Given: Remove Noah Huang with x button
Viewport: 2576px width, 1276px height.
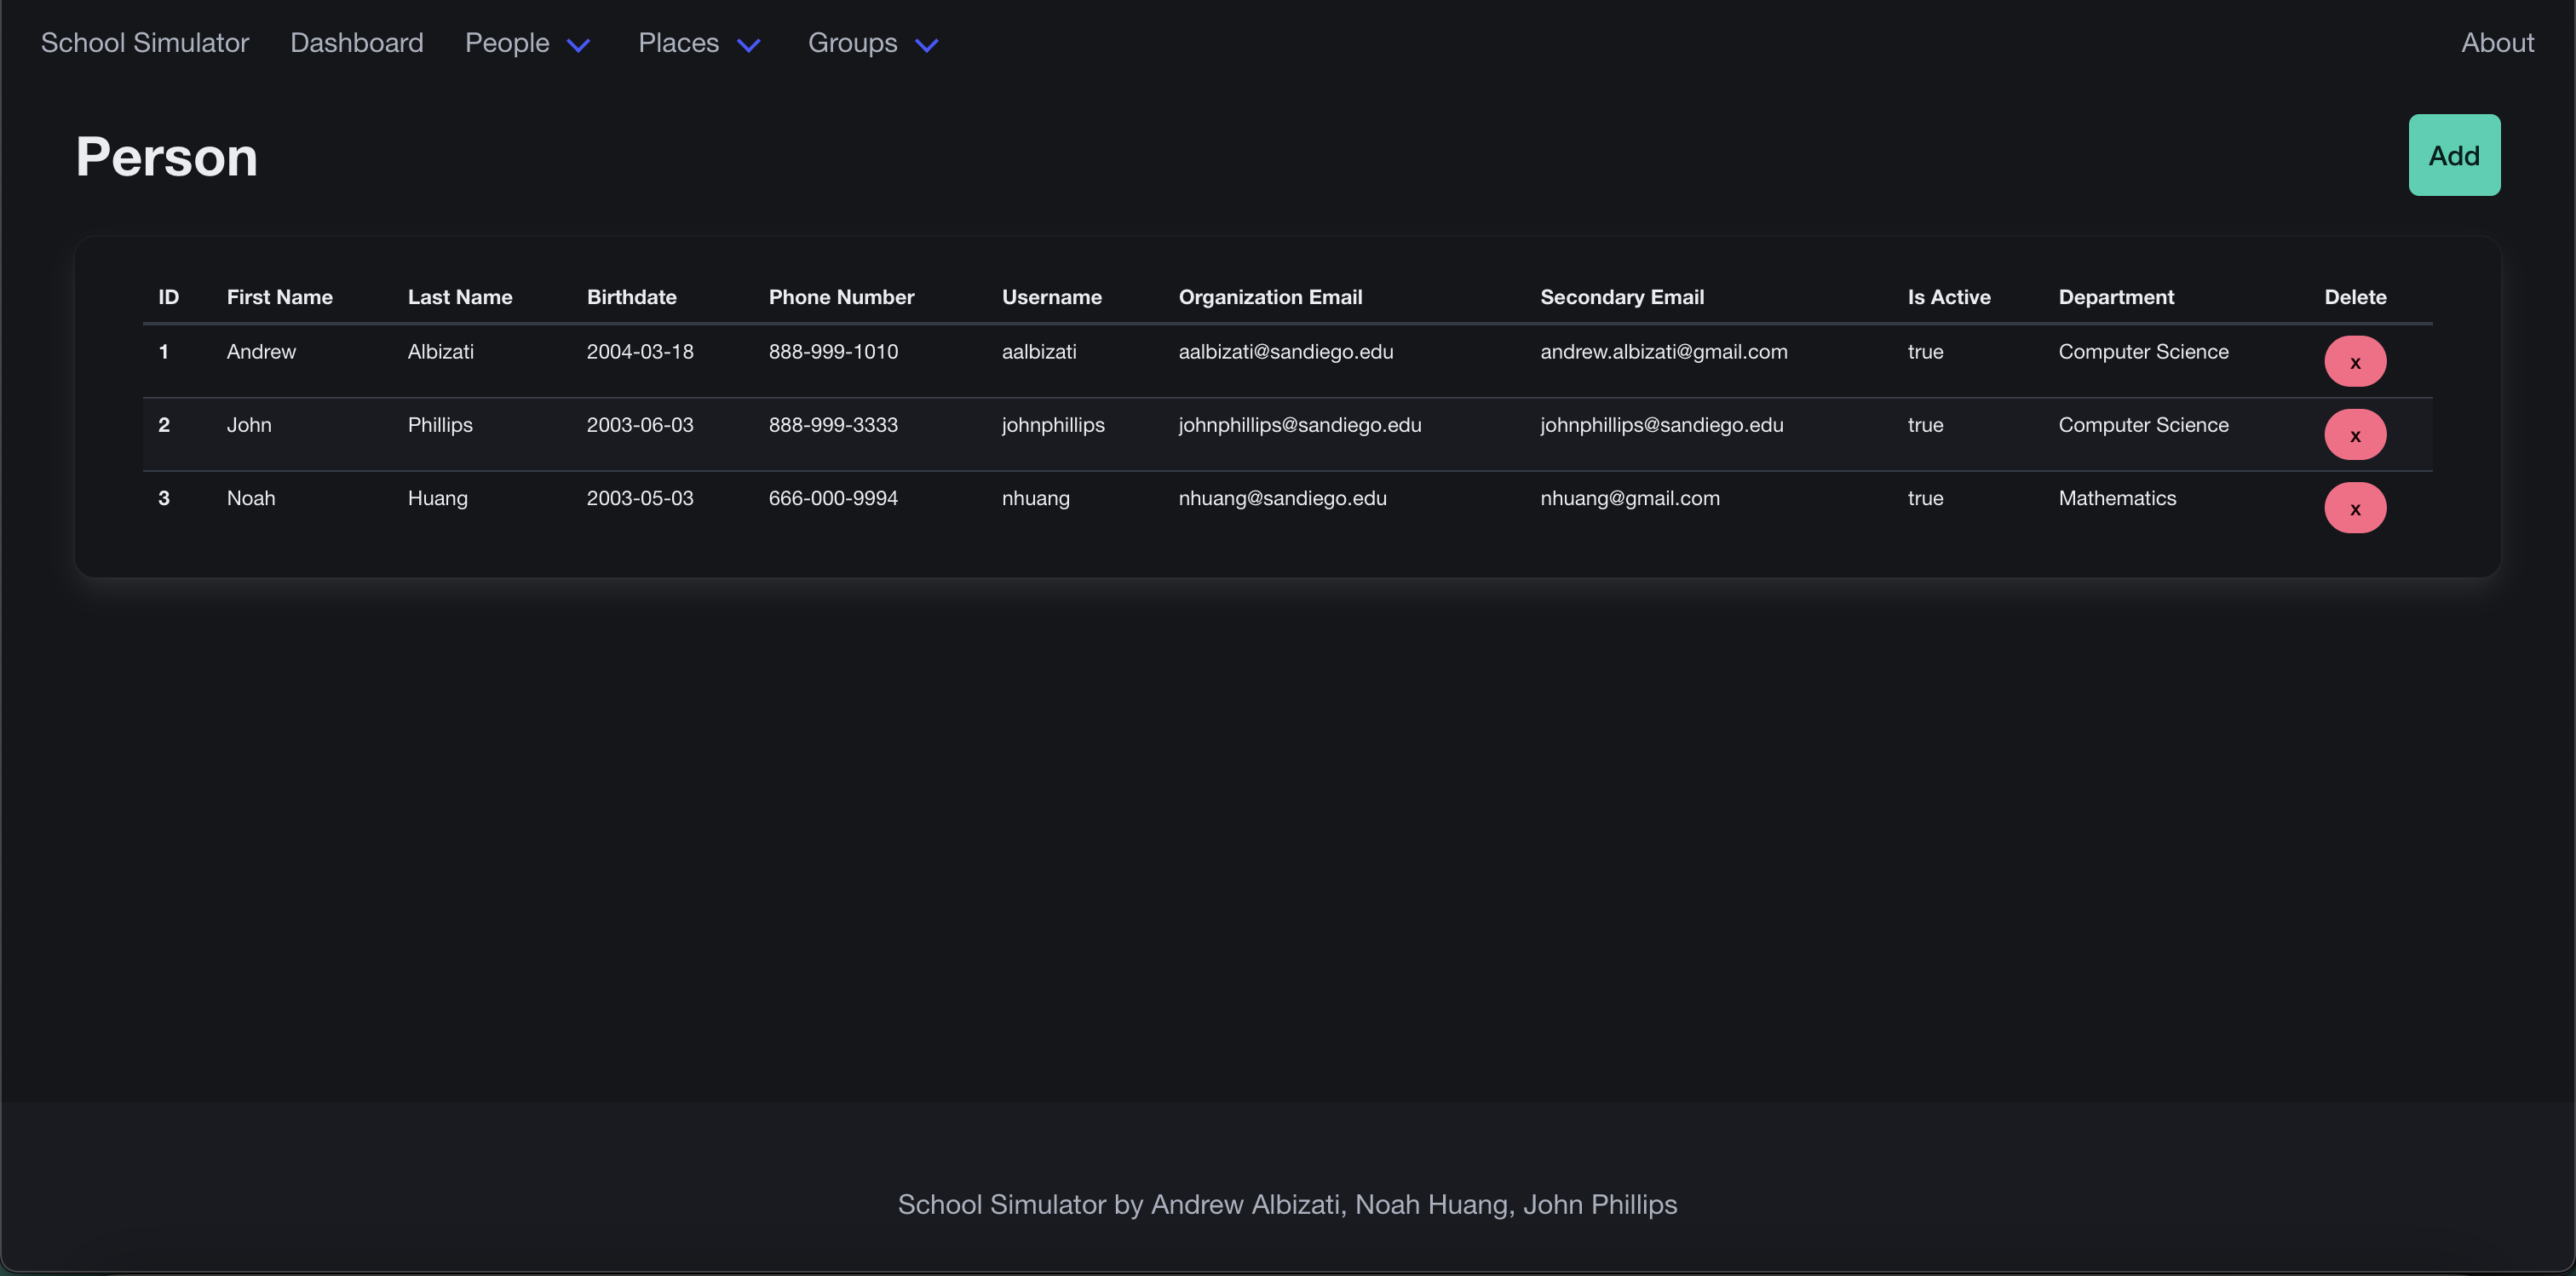Looking at the screenshot, I should (2354, 508).
